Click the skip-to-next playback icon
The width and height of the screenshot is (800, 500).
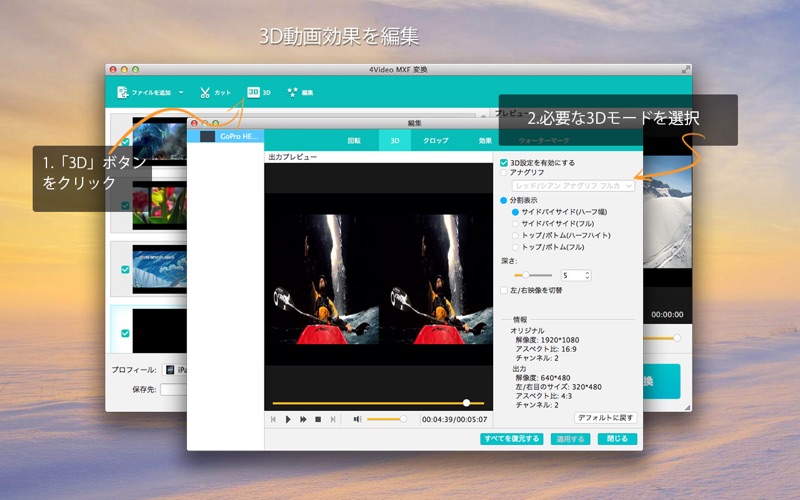pos(333,419)
